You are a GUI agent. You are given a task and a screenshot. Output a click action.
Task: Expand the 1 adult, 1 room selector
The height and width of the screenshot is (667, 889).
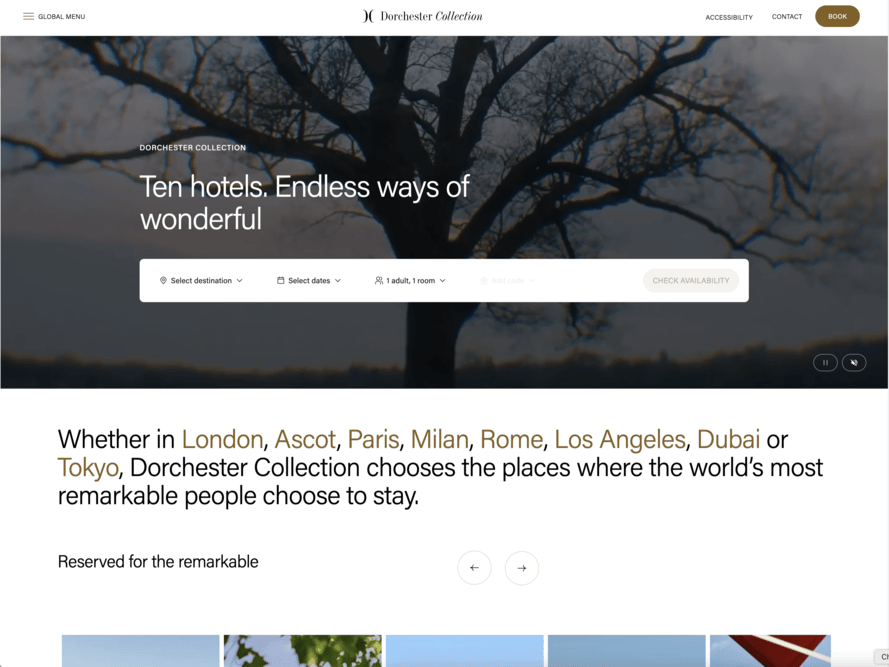click(x=410, y=280)
